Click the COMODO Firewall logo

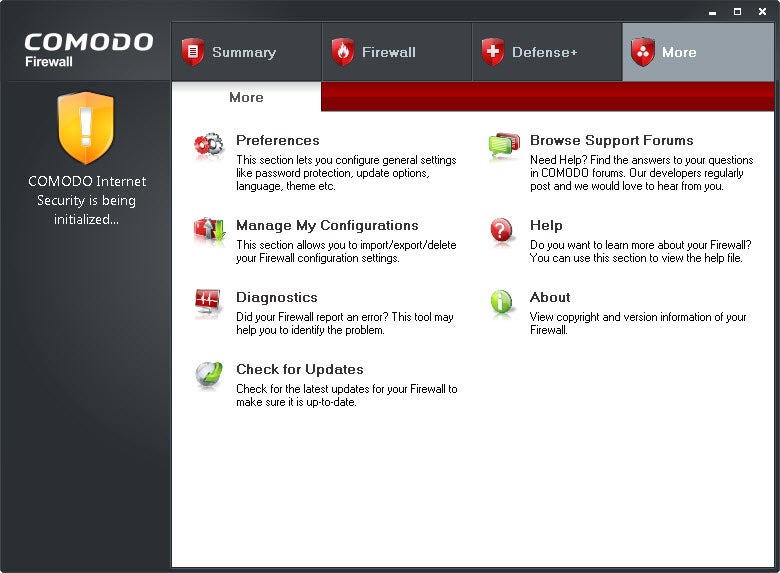click(x=89, y=49)
